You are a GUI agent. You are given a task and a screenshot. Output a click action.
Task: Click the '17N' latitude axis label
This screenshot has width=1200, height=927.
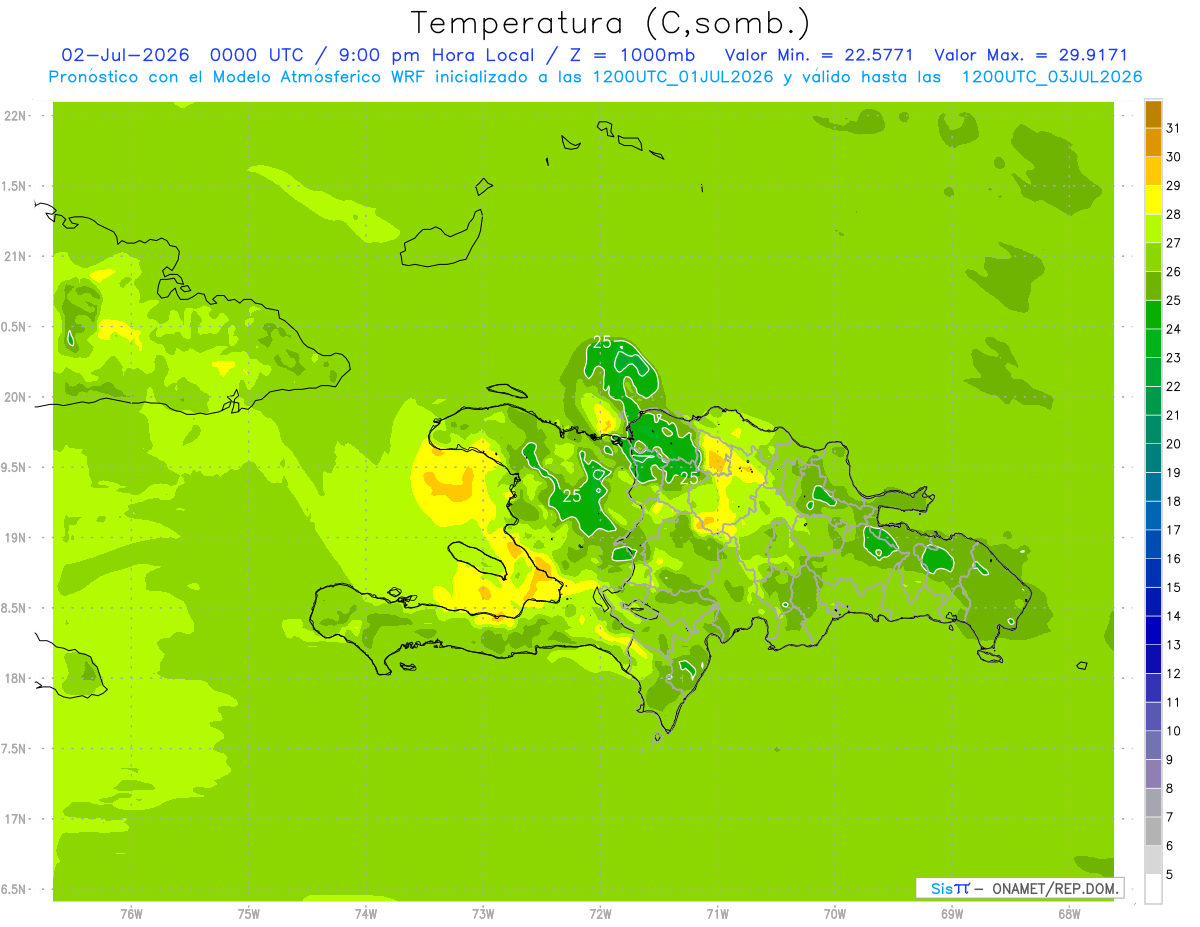point(15,819)
